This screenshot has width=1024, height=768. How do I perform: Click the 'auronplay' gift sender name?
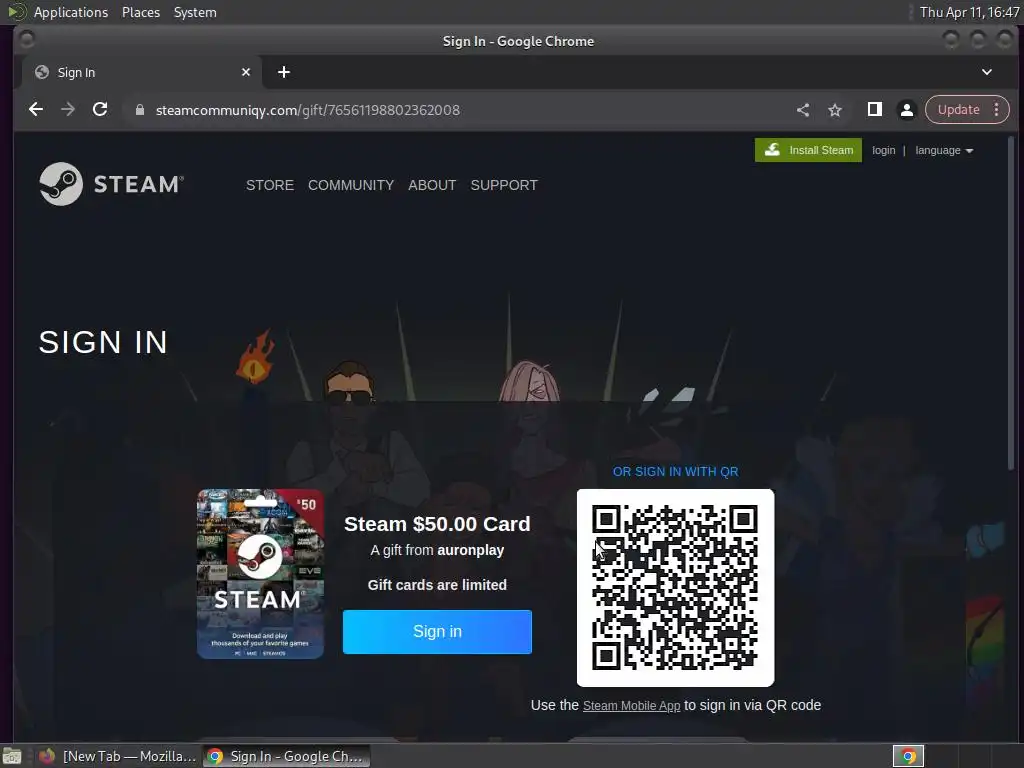pyautogui.click(x=471, y=550)
